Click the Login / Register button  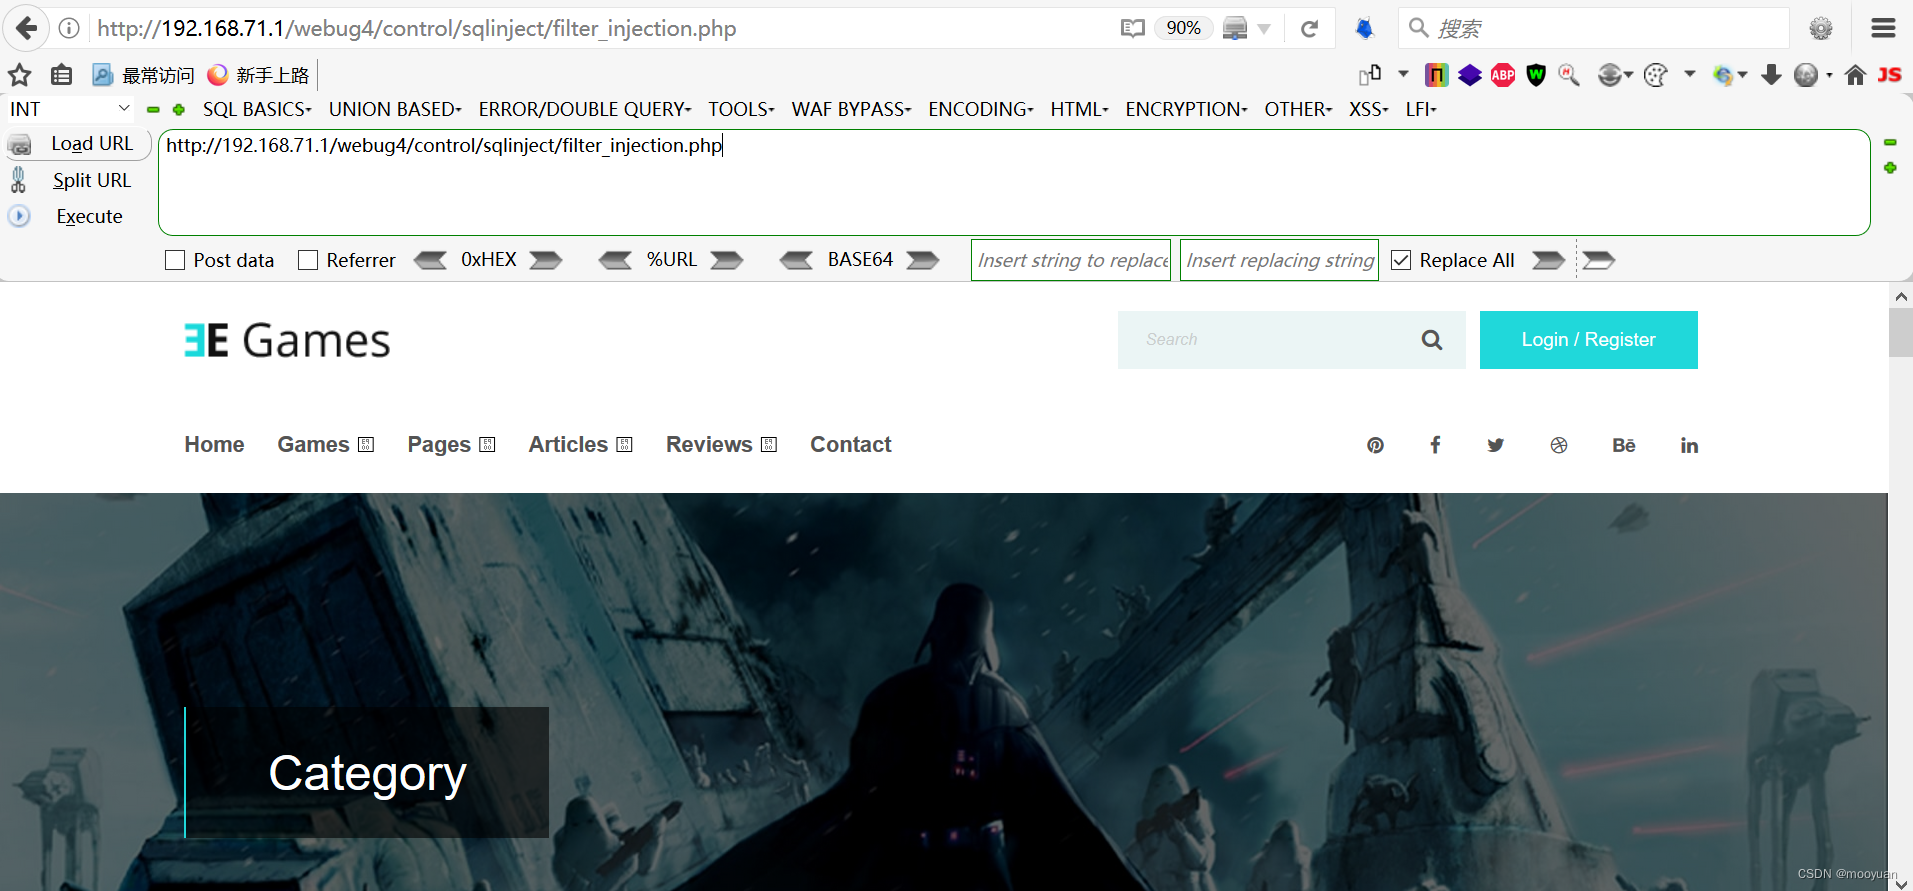click(x=1588, y=340)
